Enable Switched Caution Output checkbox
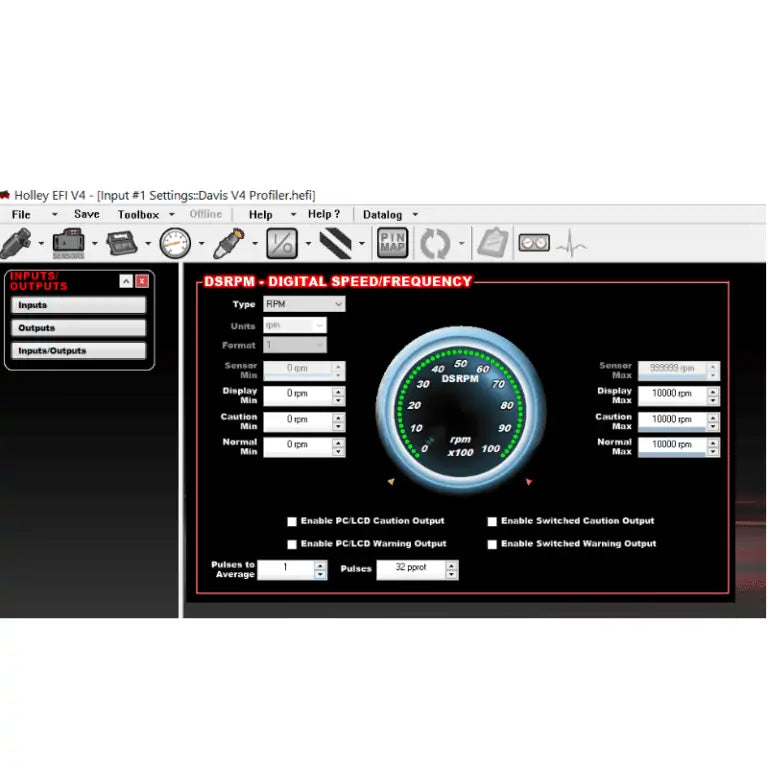Screen dimensions: 768x768 492,521
